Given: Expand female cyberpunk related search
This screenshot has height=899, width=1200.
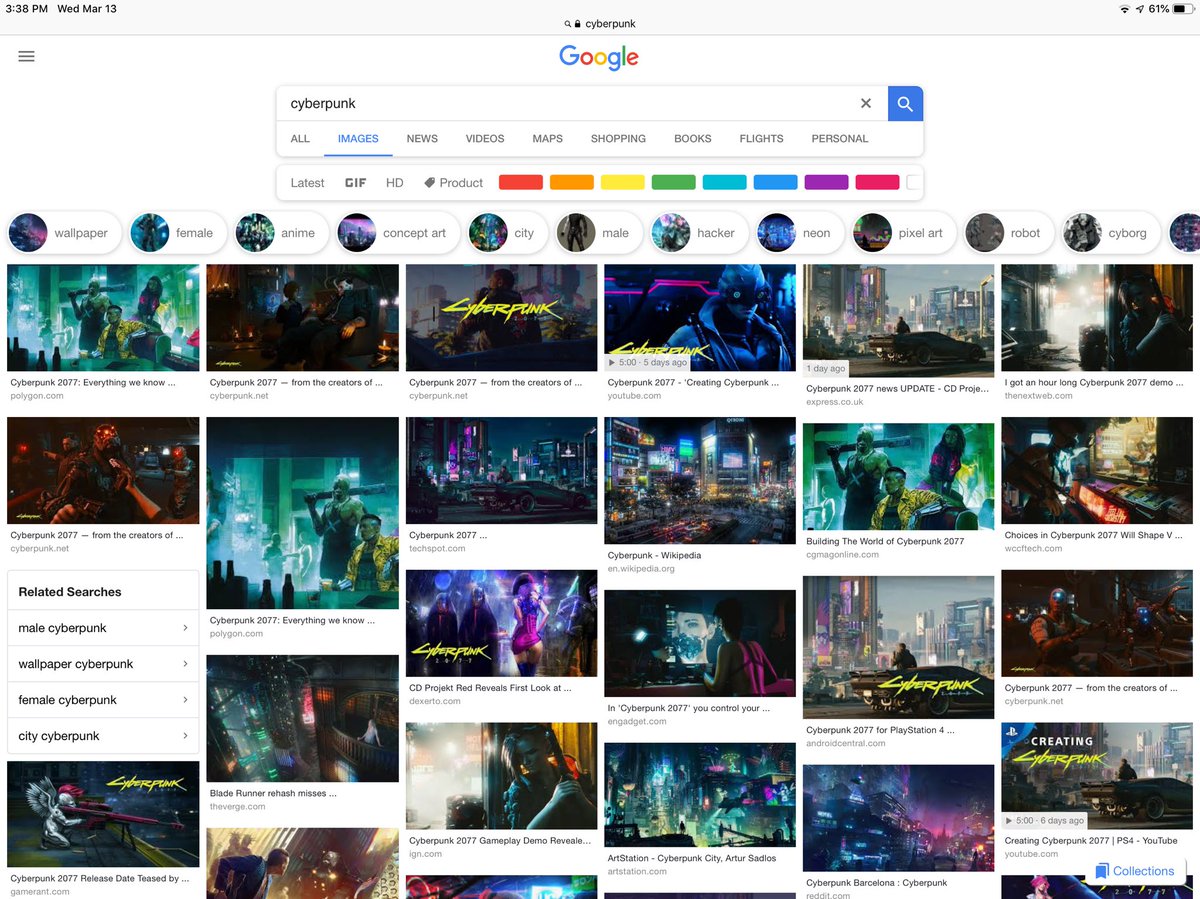Looking at the screenshot, I should point(103,700).
